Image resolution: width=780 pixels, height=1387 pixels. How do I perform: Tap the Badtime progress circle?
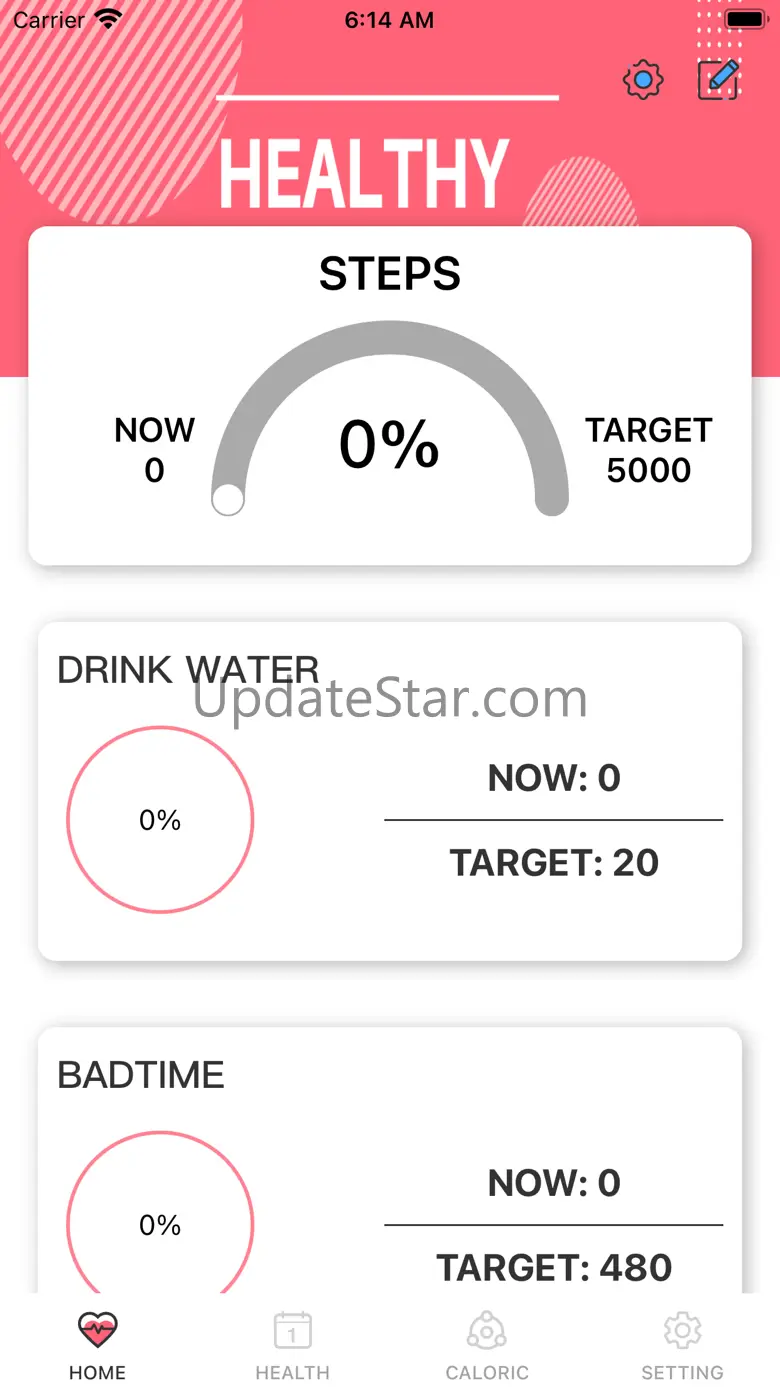(x=160, y=1225)
